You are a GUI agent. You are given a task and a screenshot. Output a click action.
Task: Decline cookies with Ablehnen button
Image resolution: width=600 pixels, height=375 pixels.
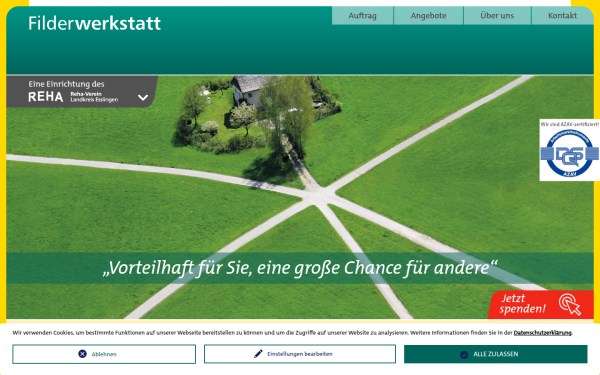104,354
